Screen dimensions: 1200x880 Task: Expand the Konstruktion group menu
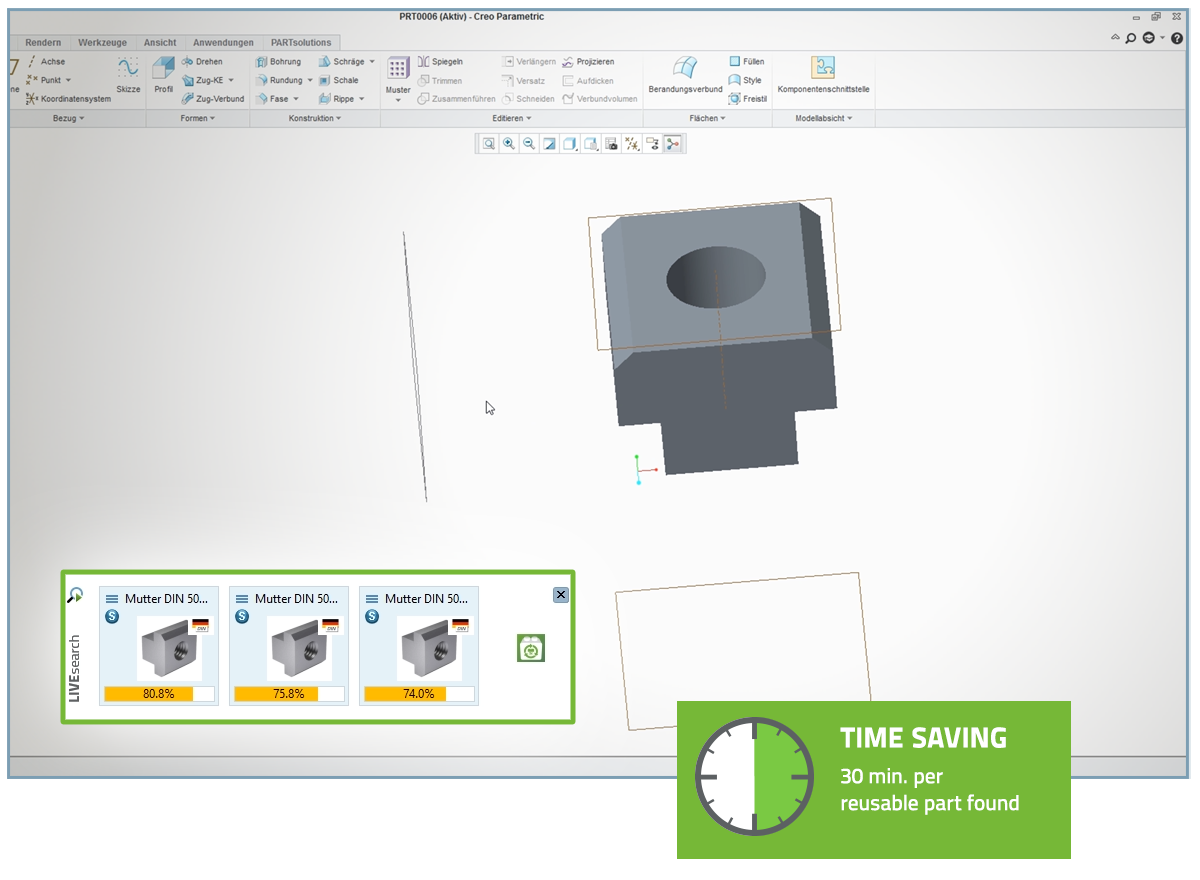338,118
